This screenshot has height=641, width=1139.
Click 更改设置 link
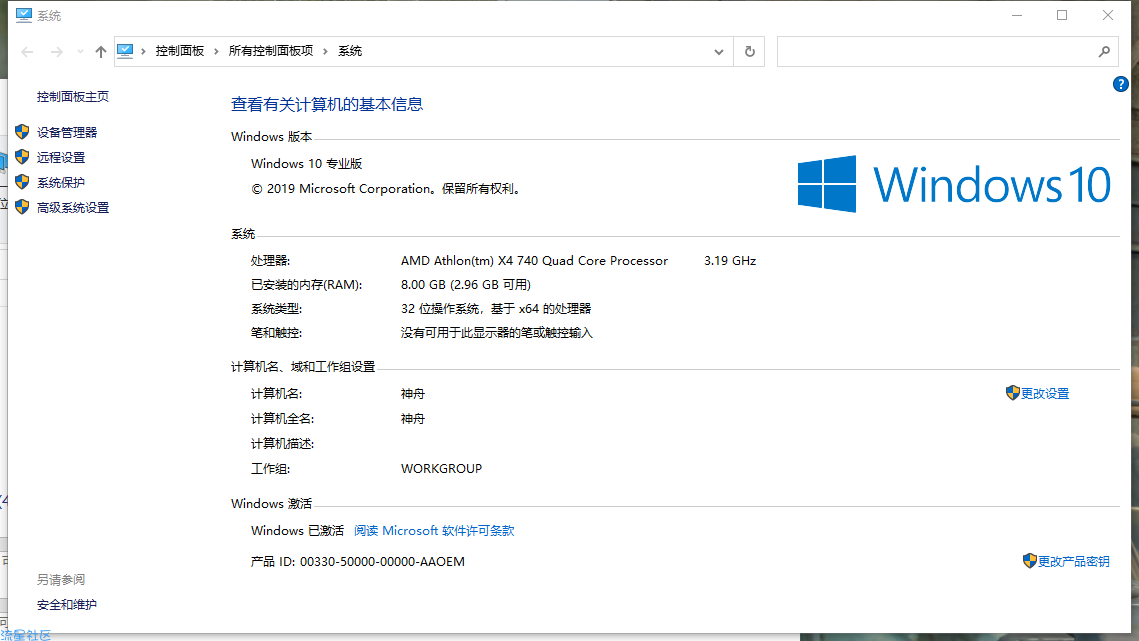click(x=1045, y=394)
